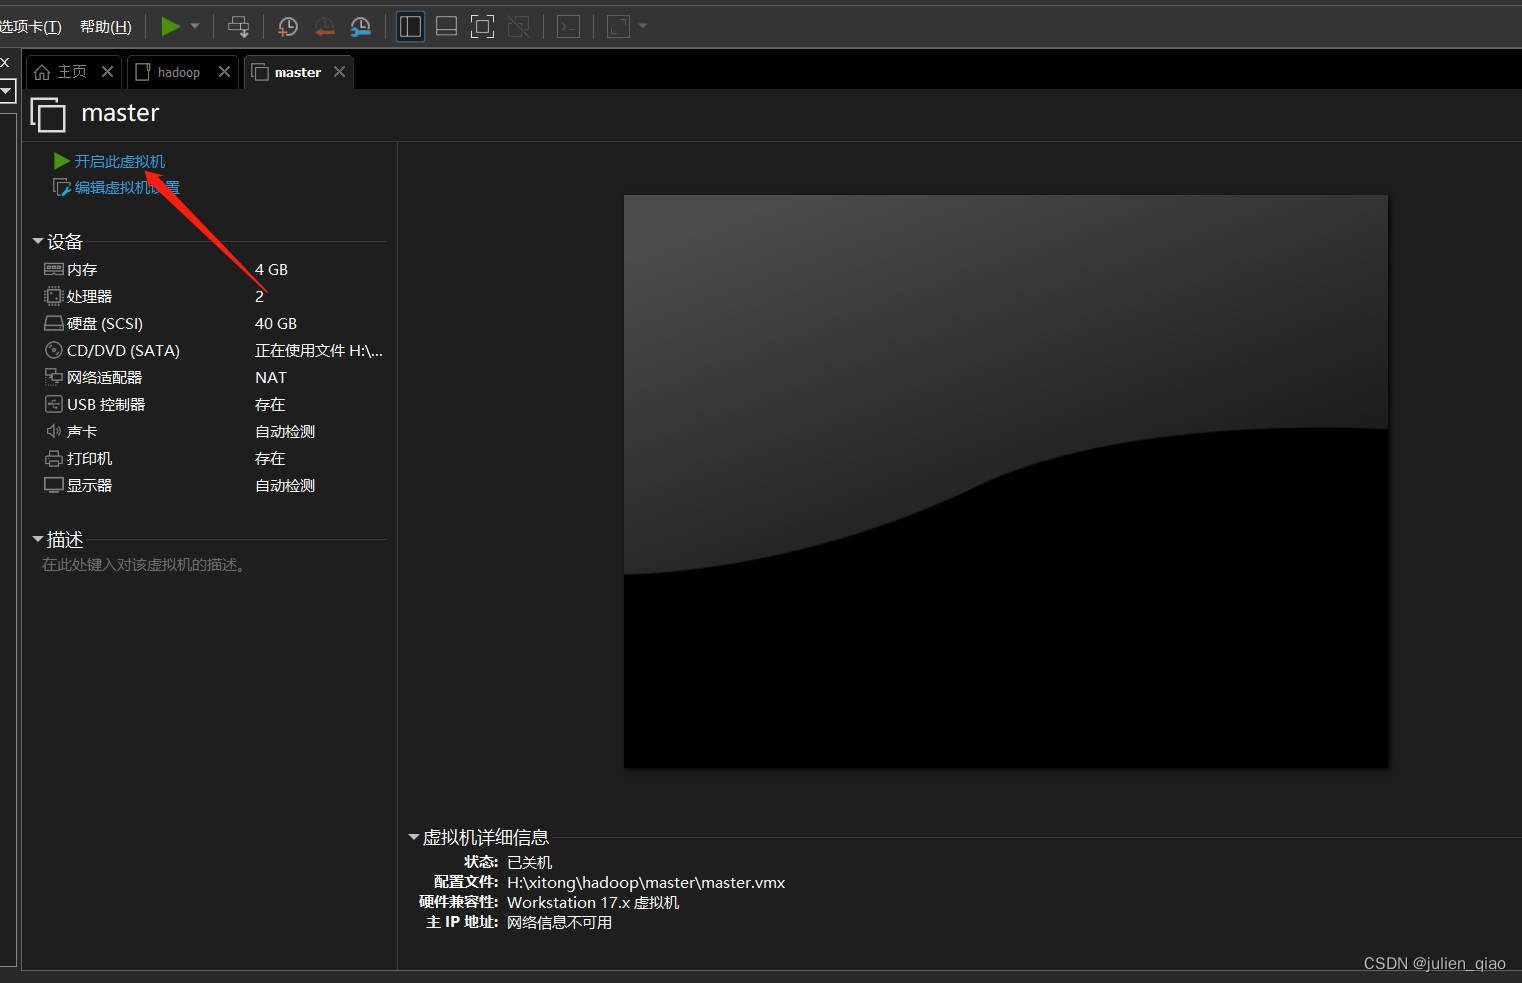Click the USB controller icon
This screenshot has height=983, width=1522.
[54, 404]
